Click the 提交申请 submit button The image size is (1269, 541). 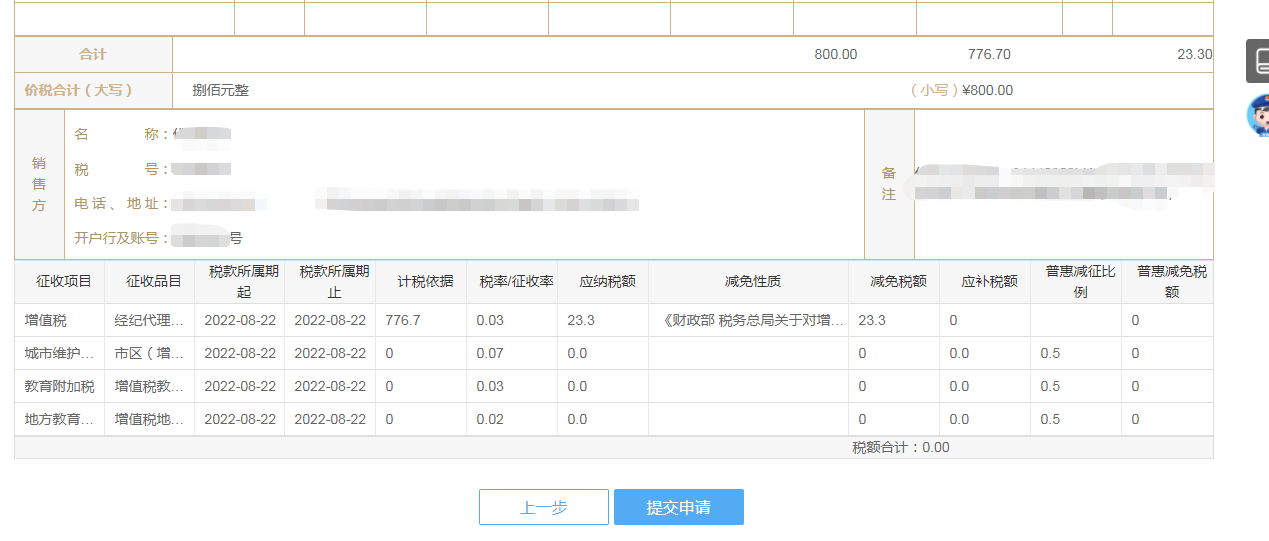(678, 507)
